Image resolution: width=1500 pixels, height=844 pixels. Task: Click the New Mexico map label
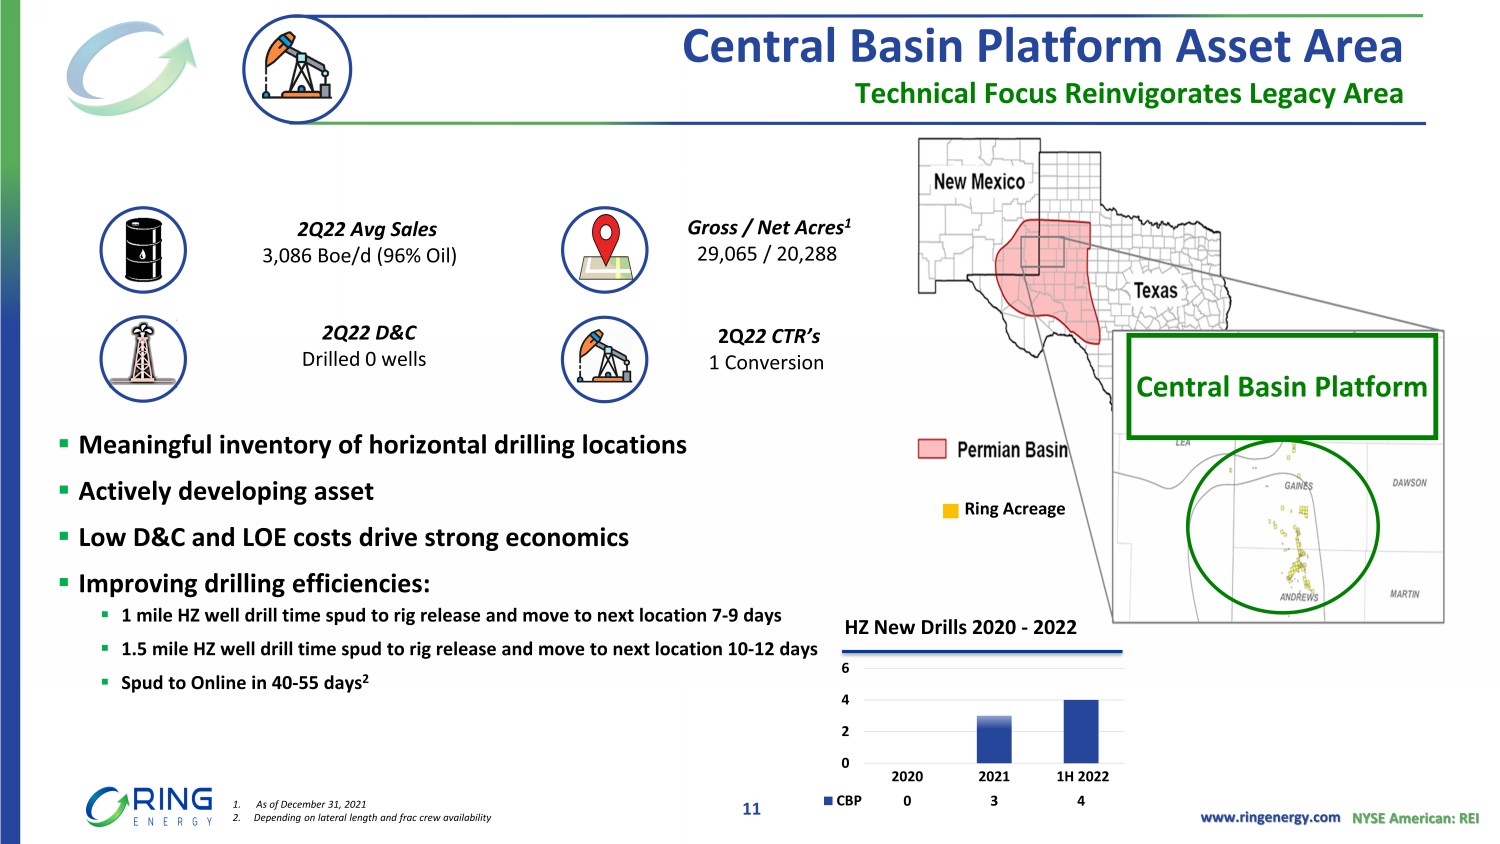point(979,182)
